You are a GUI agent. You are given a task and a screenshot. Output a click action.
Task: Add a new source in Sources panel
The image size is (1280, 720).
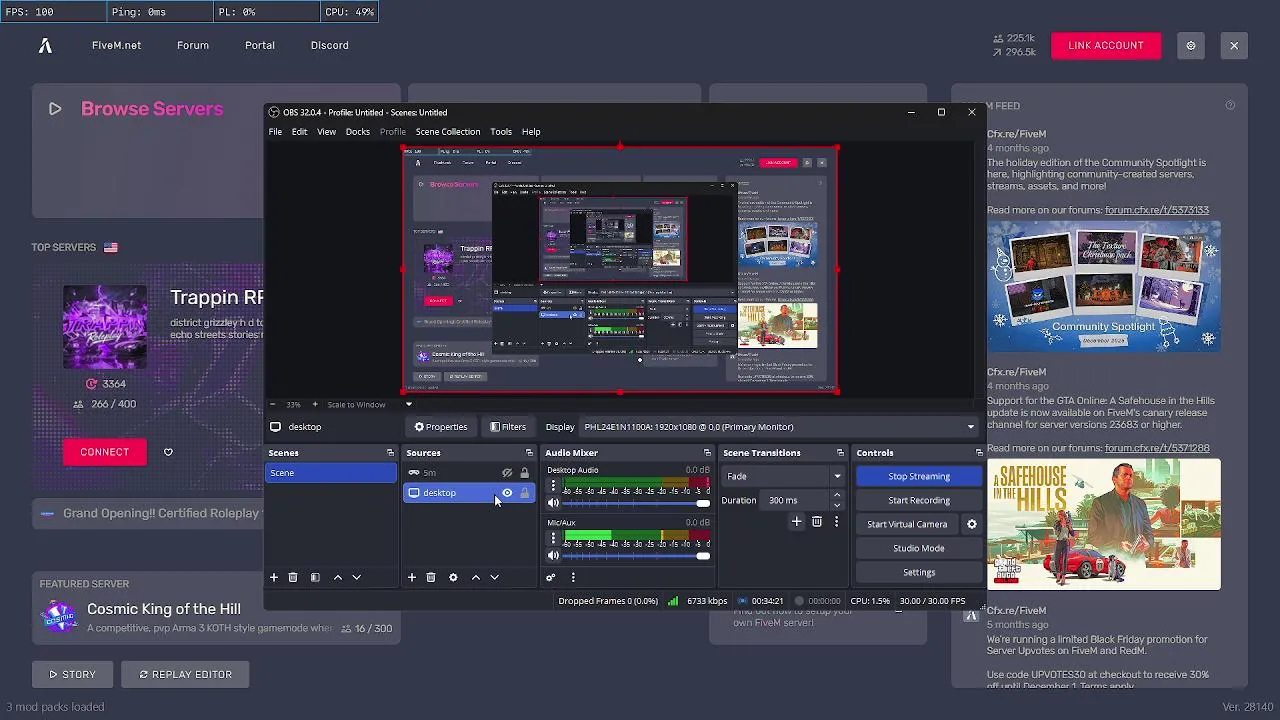[x=411, y=577]
